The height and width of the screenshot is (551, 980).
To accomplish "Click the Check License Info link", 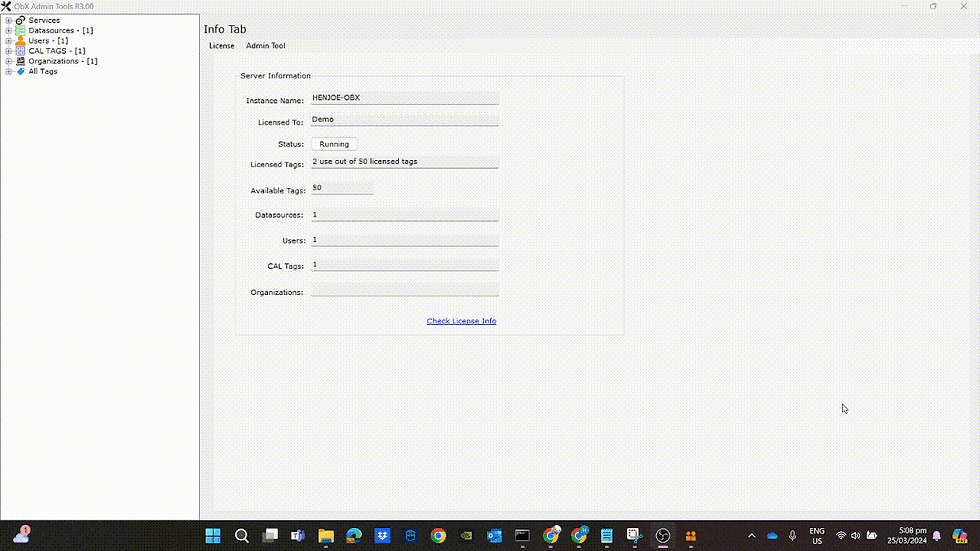I will click(461, 320).
